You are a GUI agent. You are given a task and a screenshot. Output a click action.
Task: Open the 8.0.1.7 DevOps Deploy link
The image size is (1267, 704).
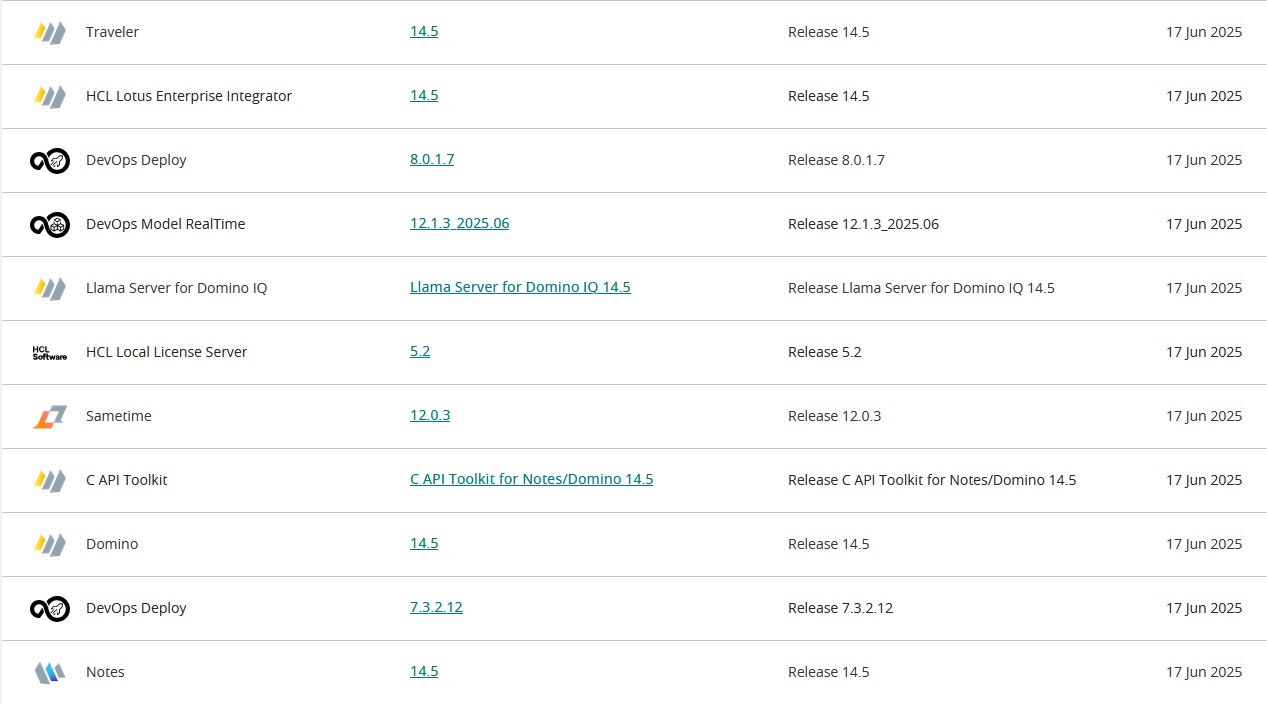(x=432, y=159)
